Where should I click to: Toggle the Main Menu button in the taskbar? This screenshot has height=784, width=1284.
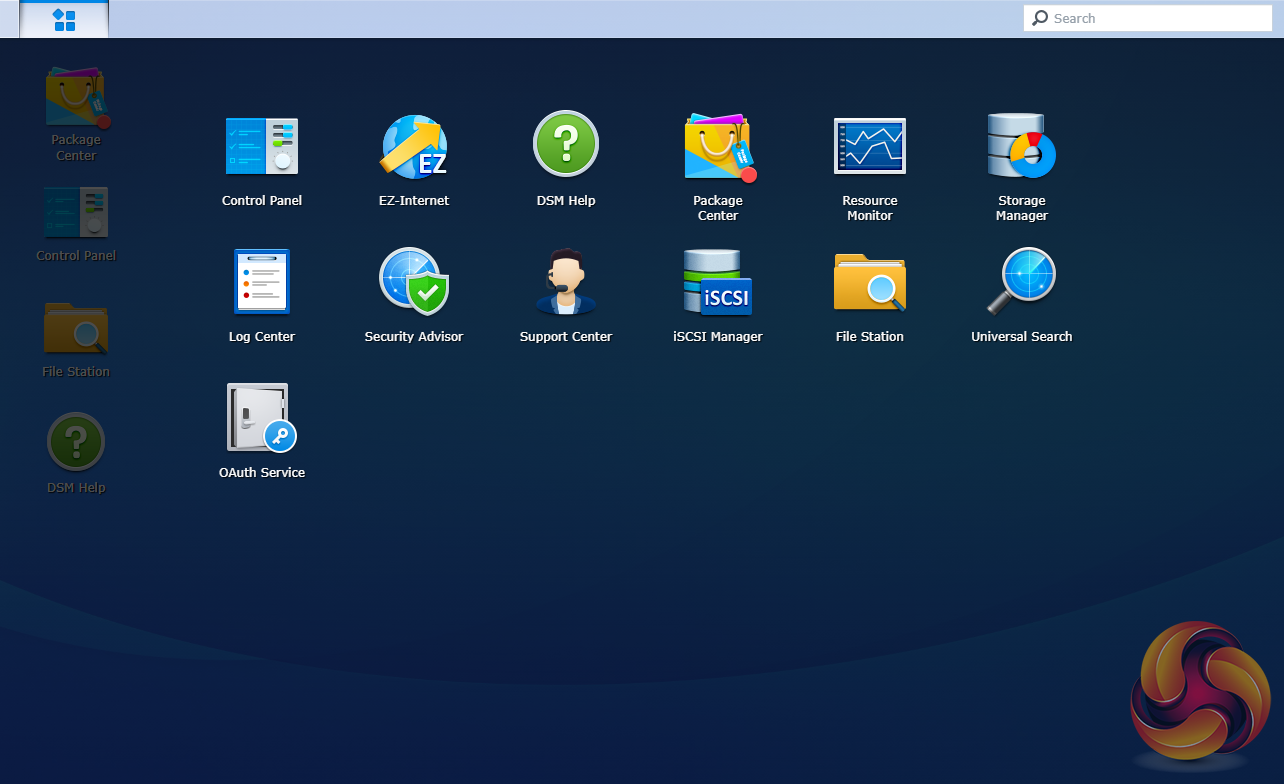tap(64, 20)
